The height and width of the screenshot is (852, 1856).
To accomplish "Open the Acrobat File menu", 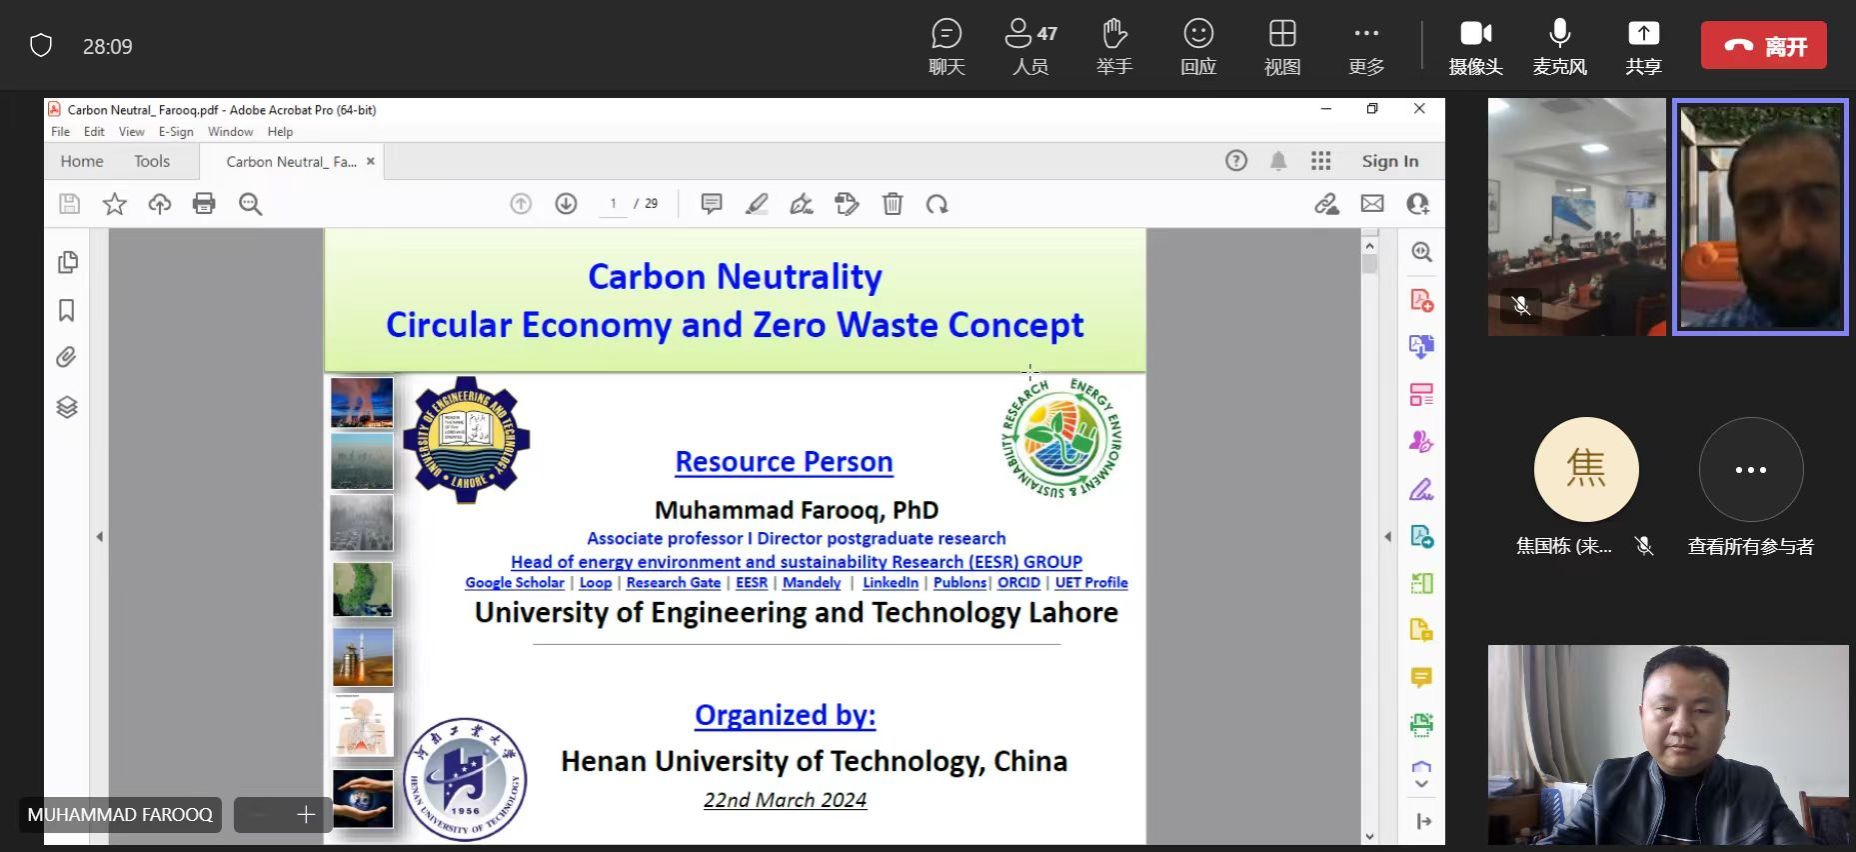I will [x=60, y=132].
